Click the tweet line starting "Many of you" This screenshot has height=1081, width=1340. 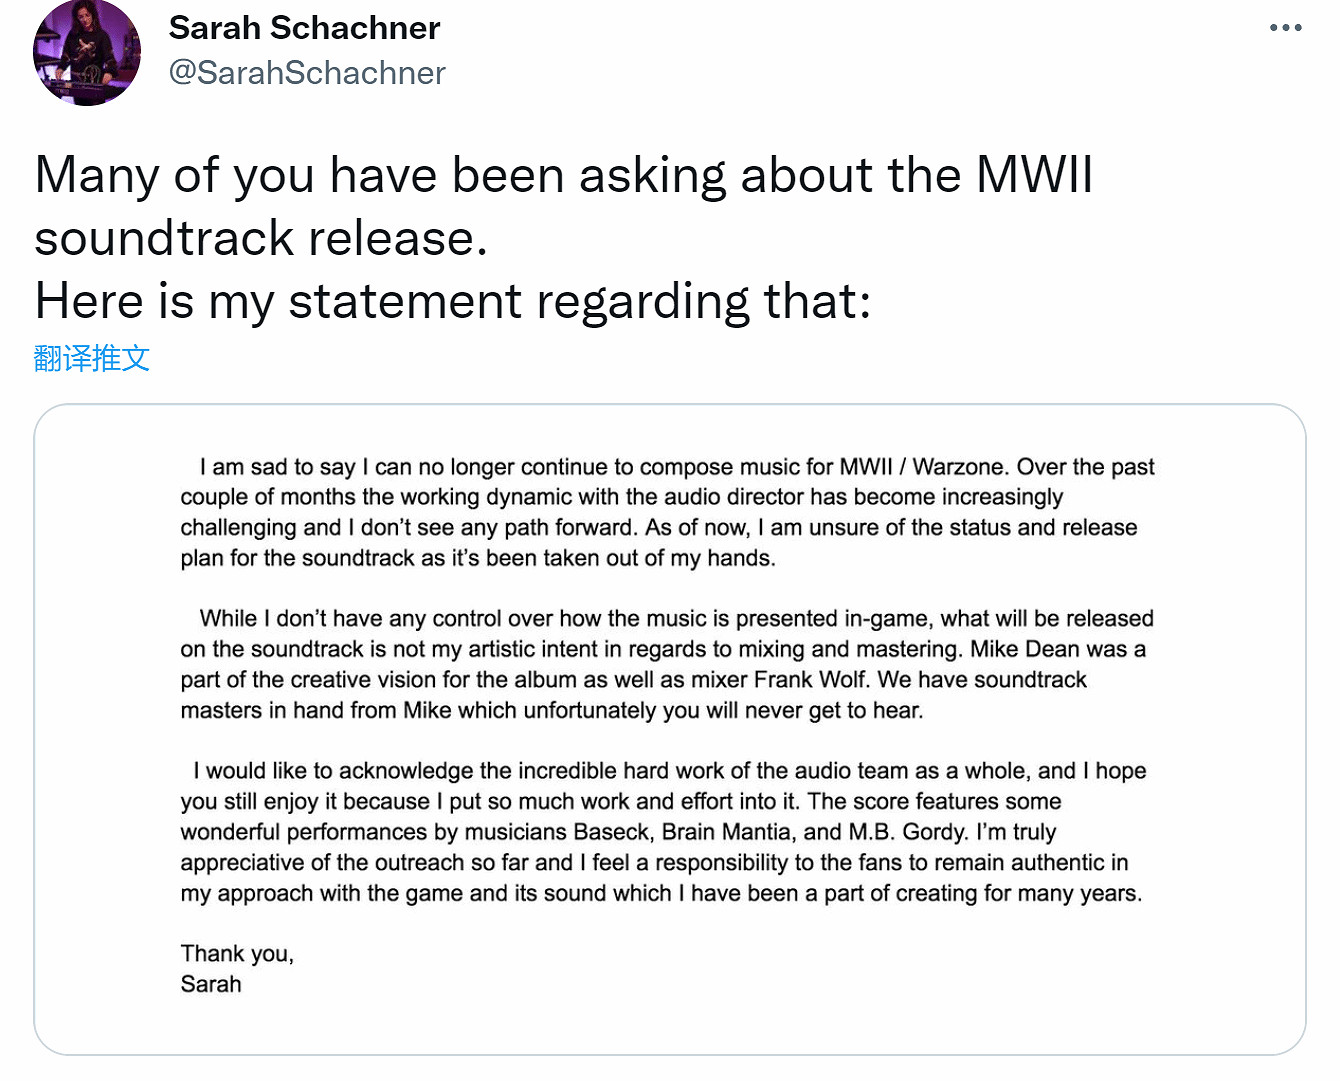pyautogui.click(x=563, y=175)
